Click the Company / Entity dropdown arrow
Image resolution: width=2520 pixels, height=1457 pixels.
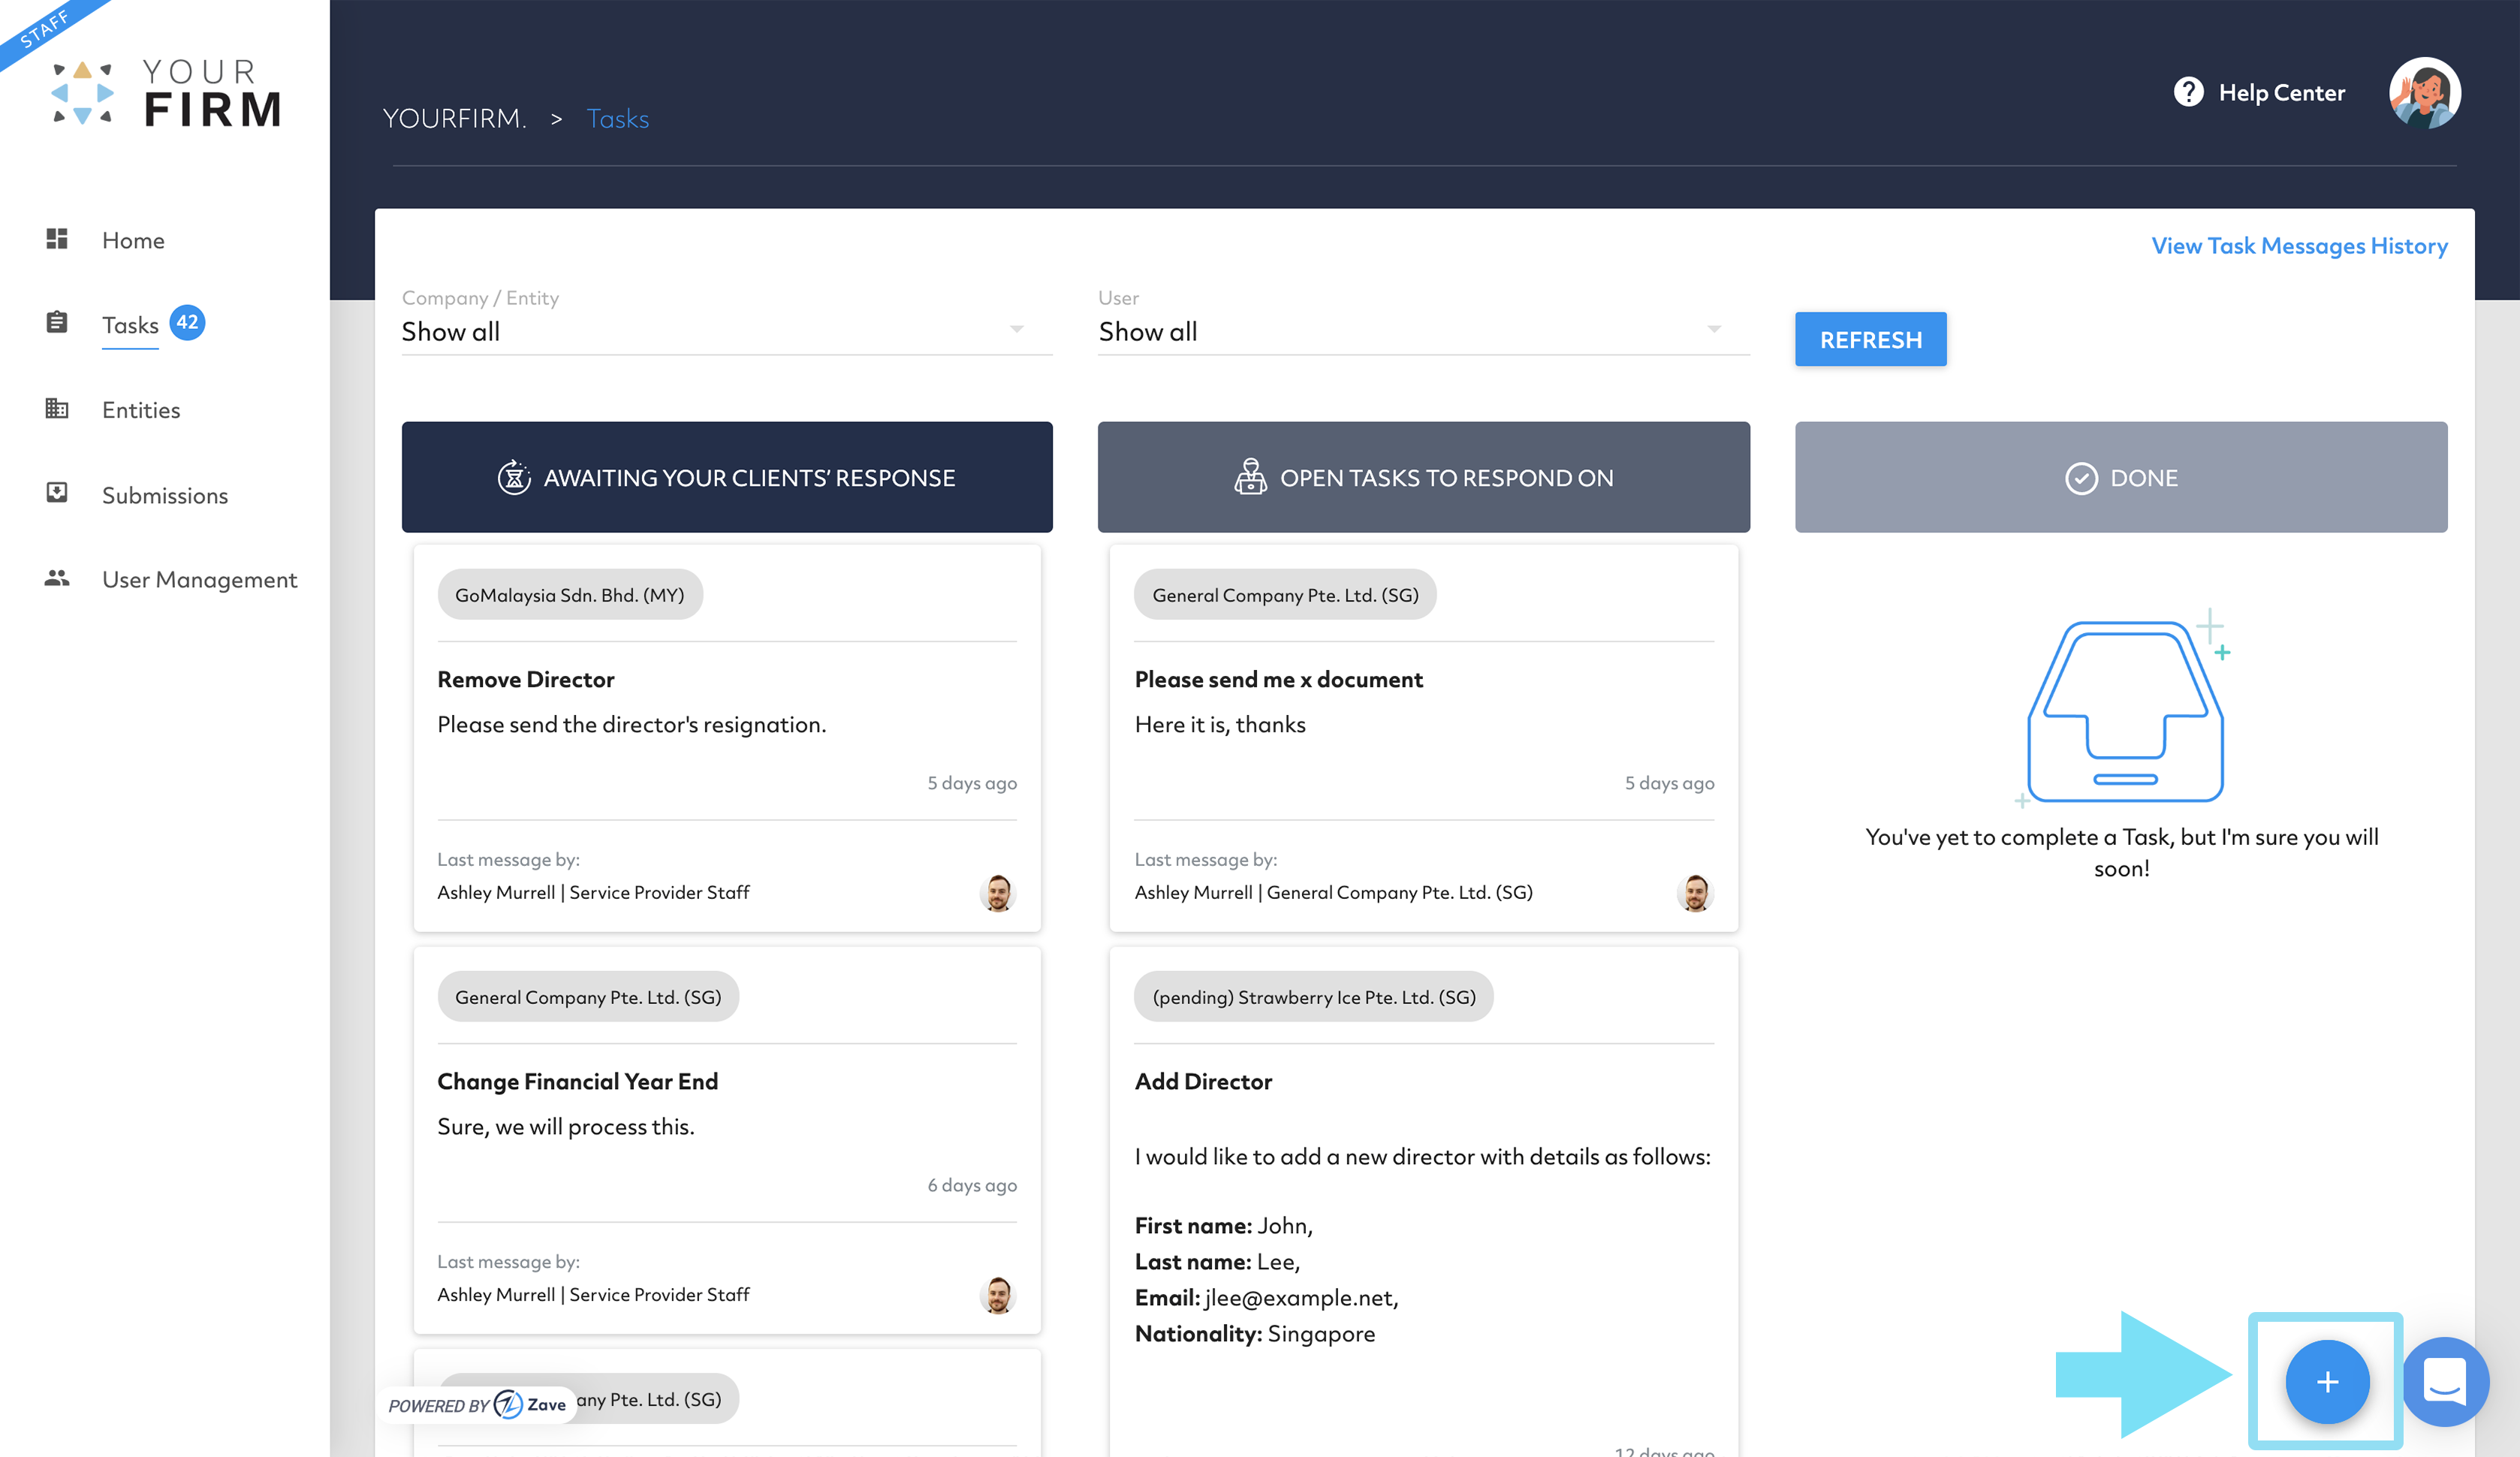coord(1016,329)
